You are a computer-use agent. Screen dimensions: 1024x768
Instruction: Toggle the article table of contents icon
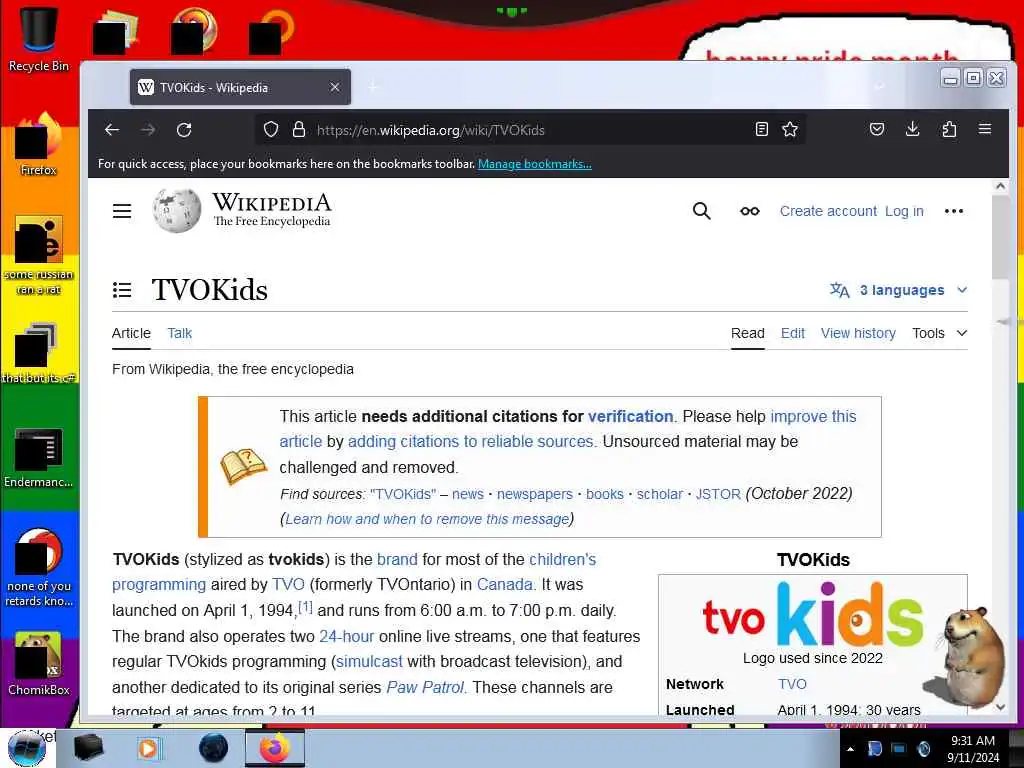tap(122, 290)
